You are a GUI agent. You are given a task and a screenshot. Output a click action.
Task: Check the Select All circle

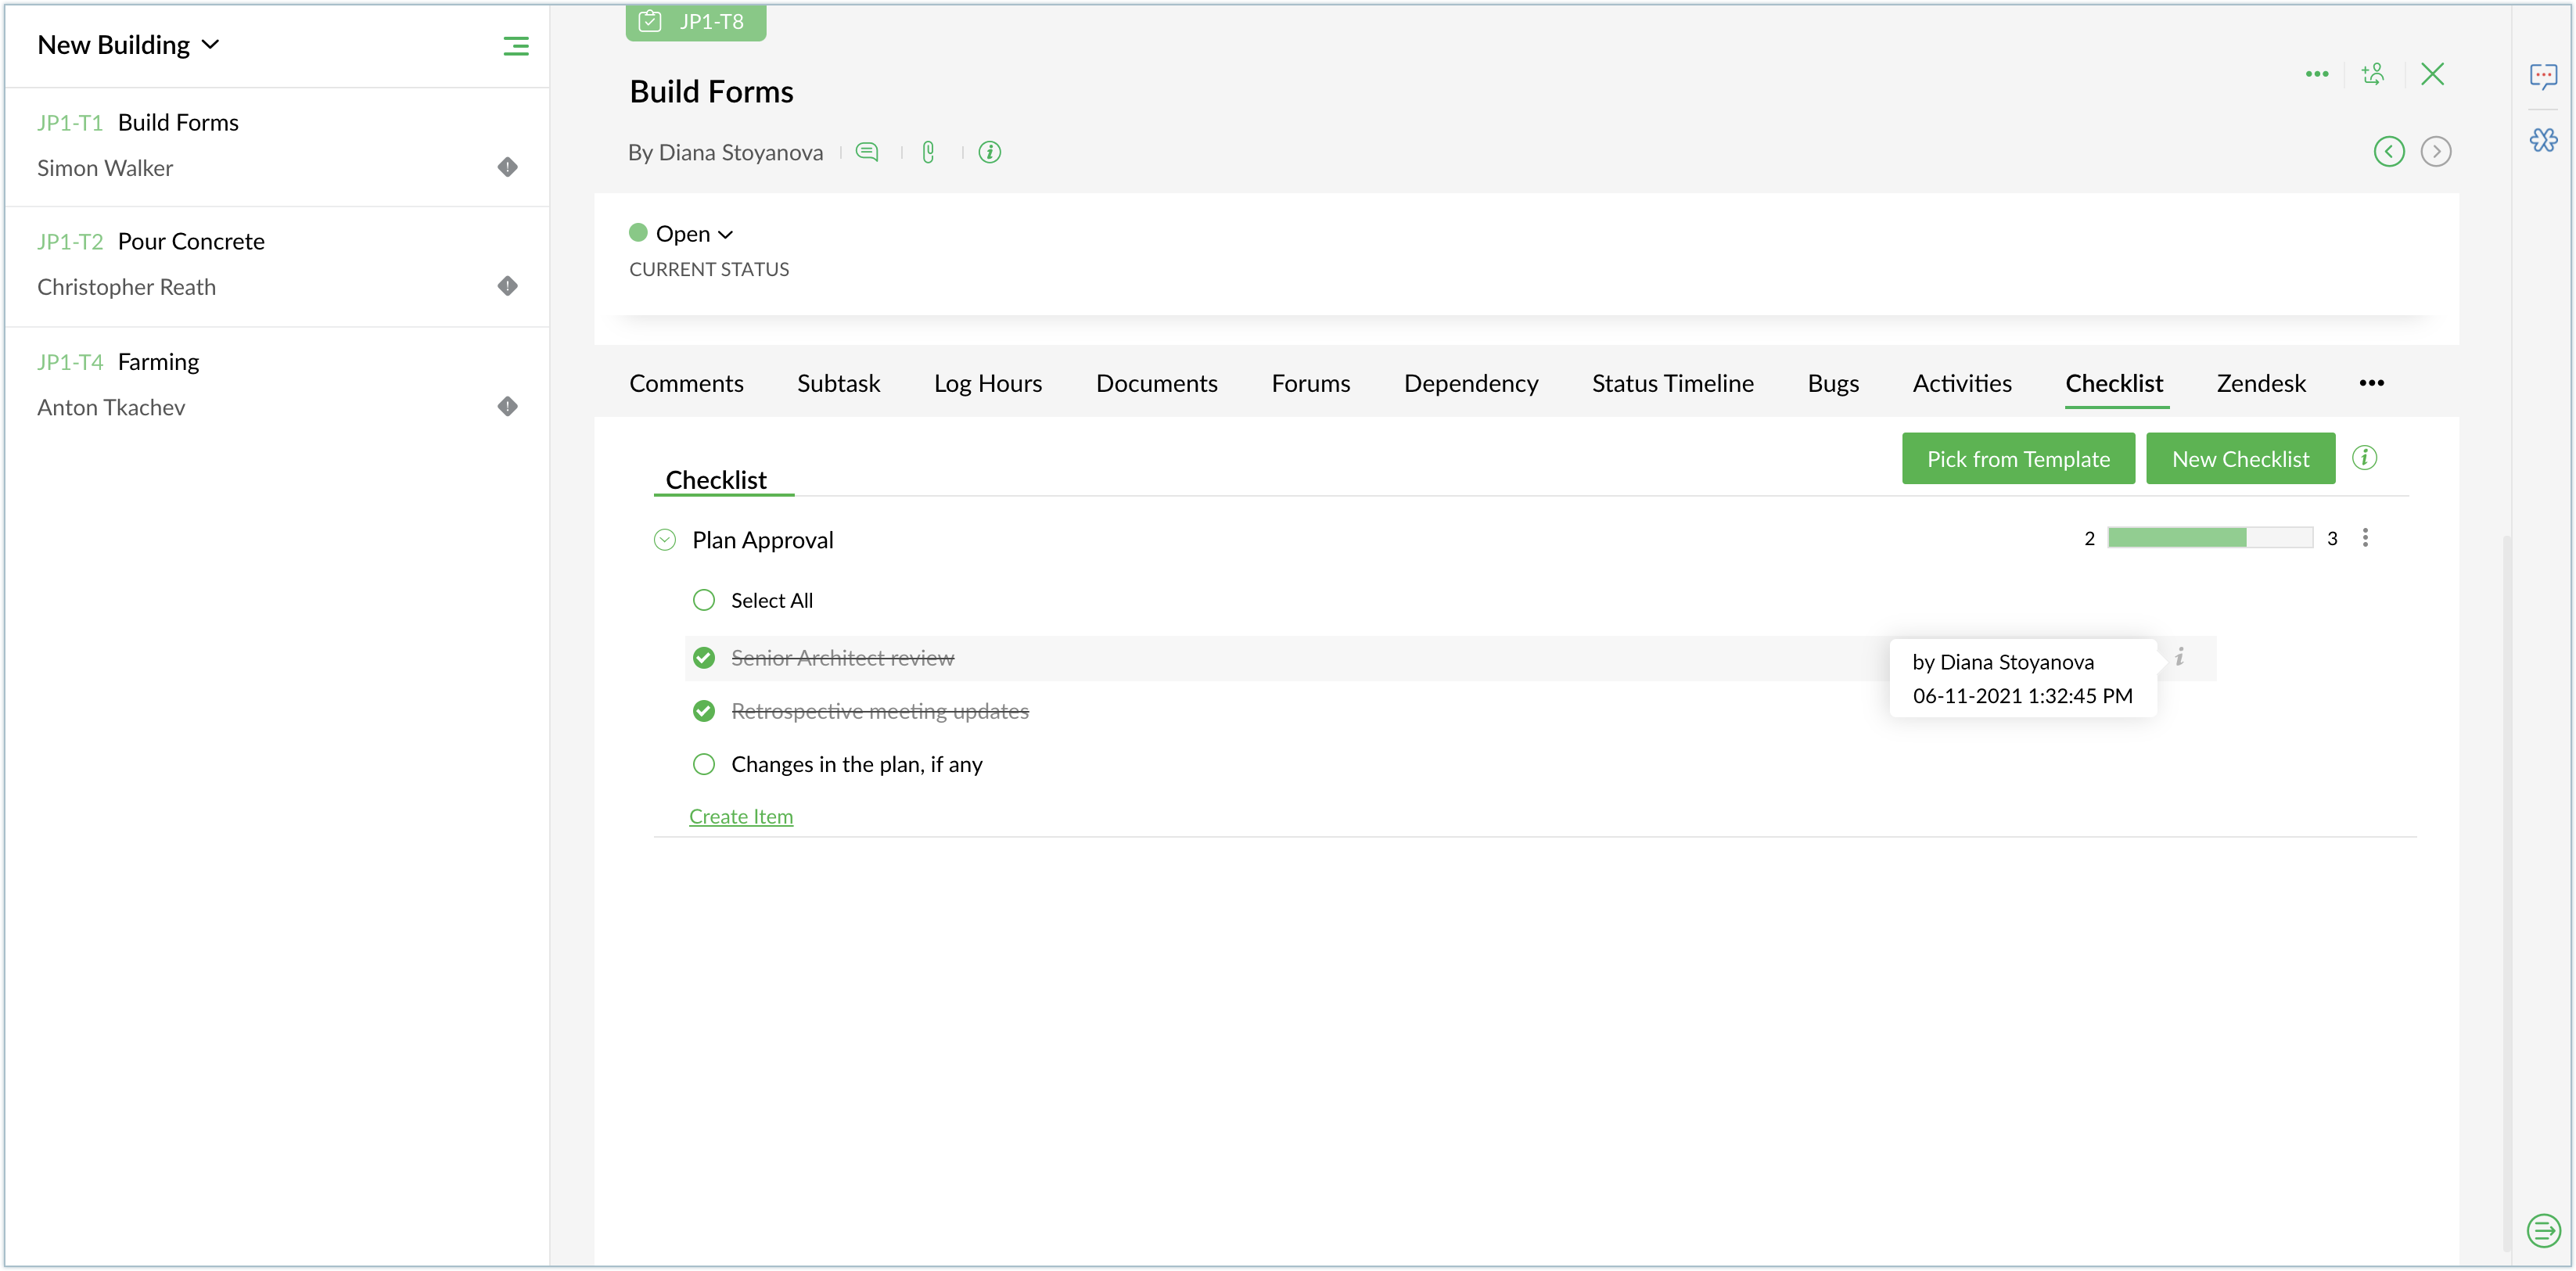click(704, 600)
